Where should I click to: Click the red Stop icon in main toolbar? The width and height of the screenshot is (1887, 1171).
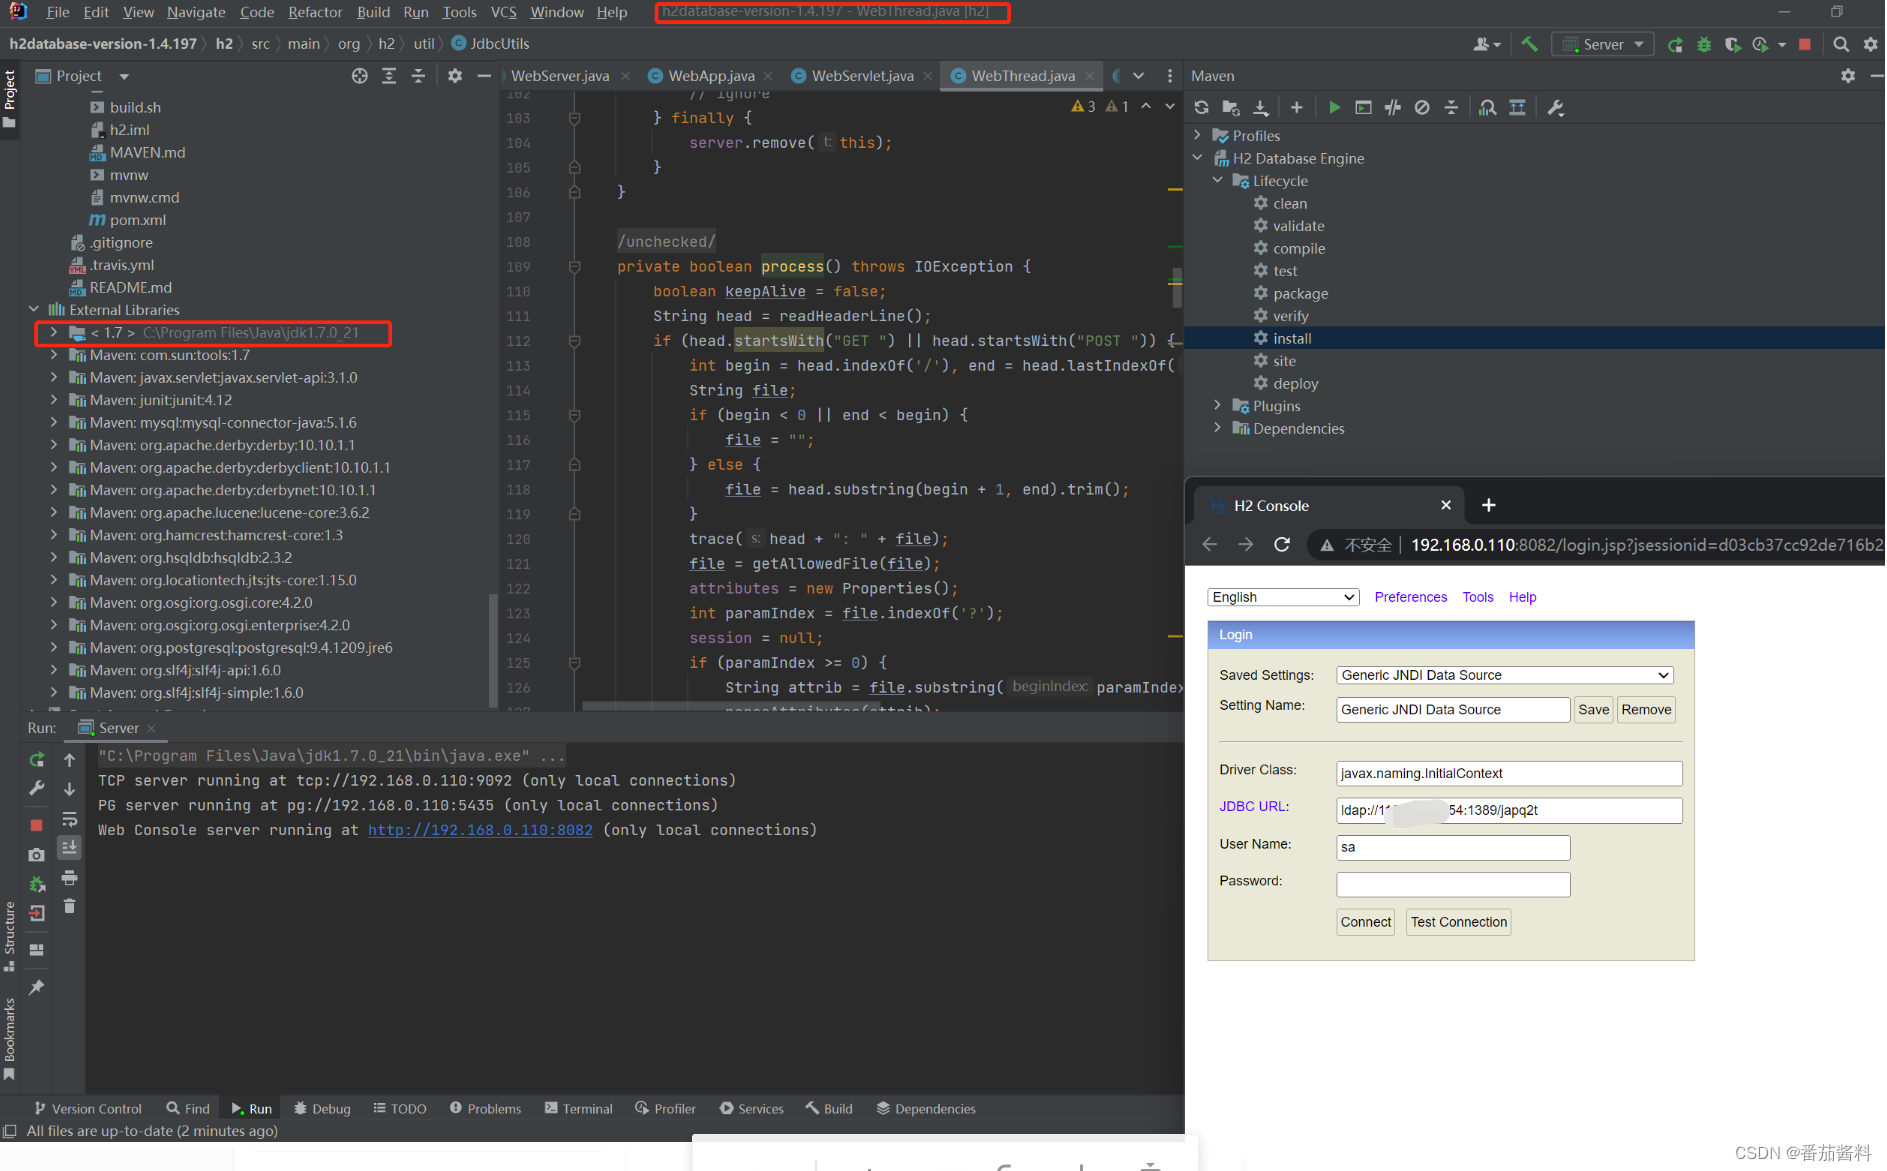(x=1804, y=44)
